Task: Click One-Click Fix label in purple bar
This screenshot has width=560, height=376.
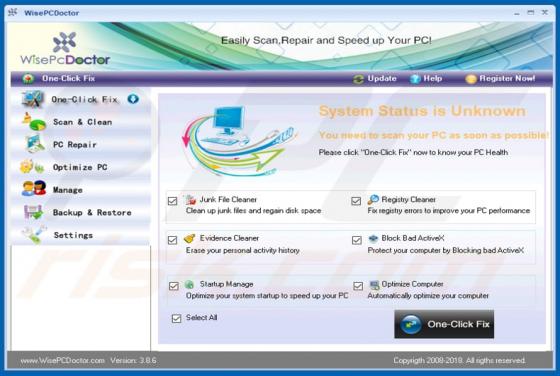Action: click(x=69, y=79)
